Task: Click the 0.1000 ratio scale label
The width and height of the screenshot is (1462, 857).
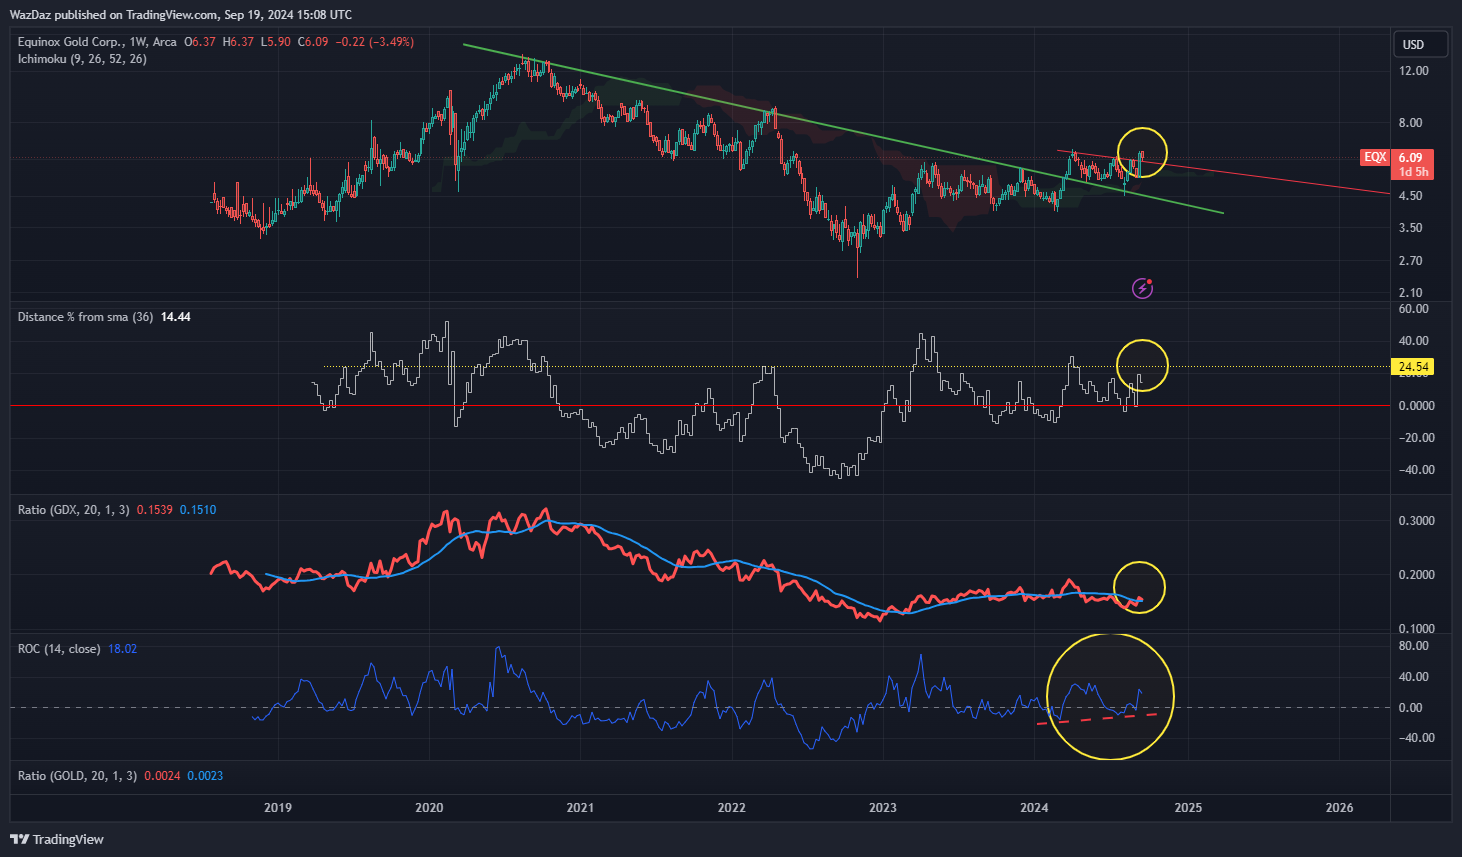Action: [1416, 629]
